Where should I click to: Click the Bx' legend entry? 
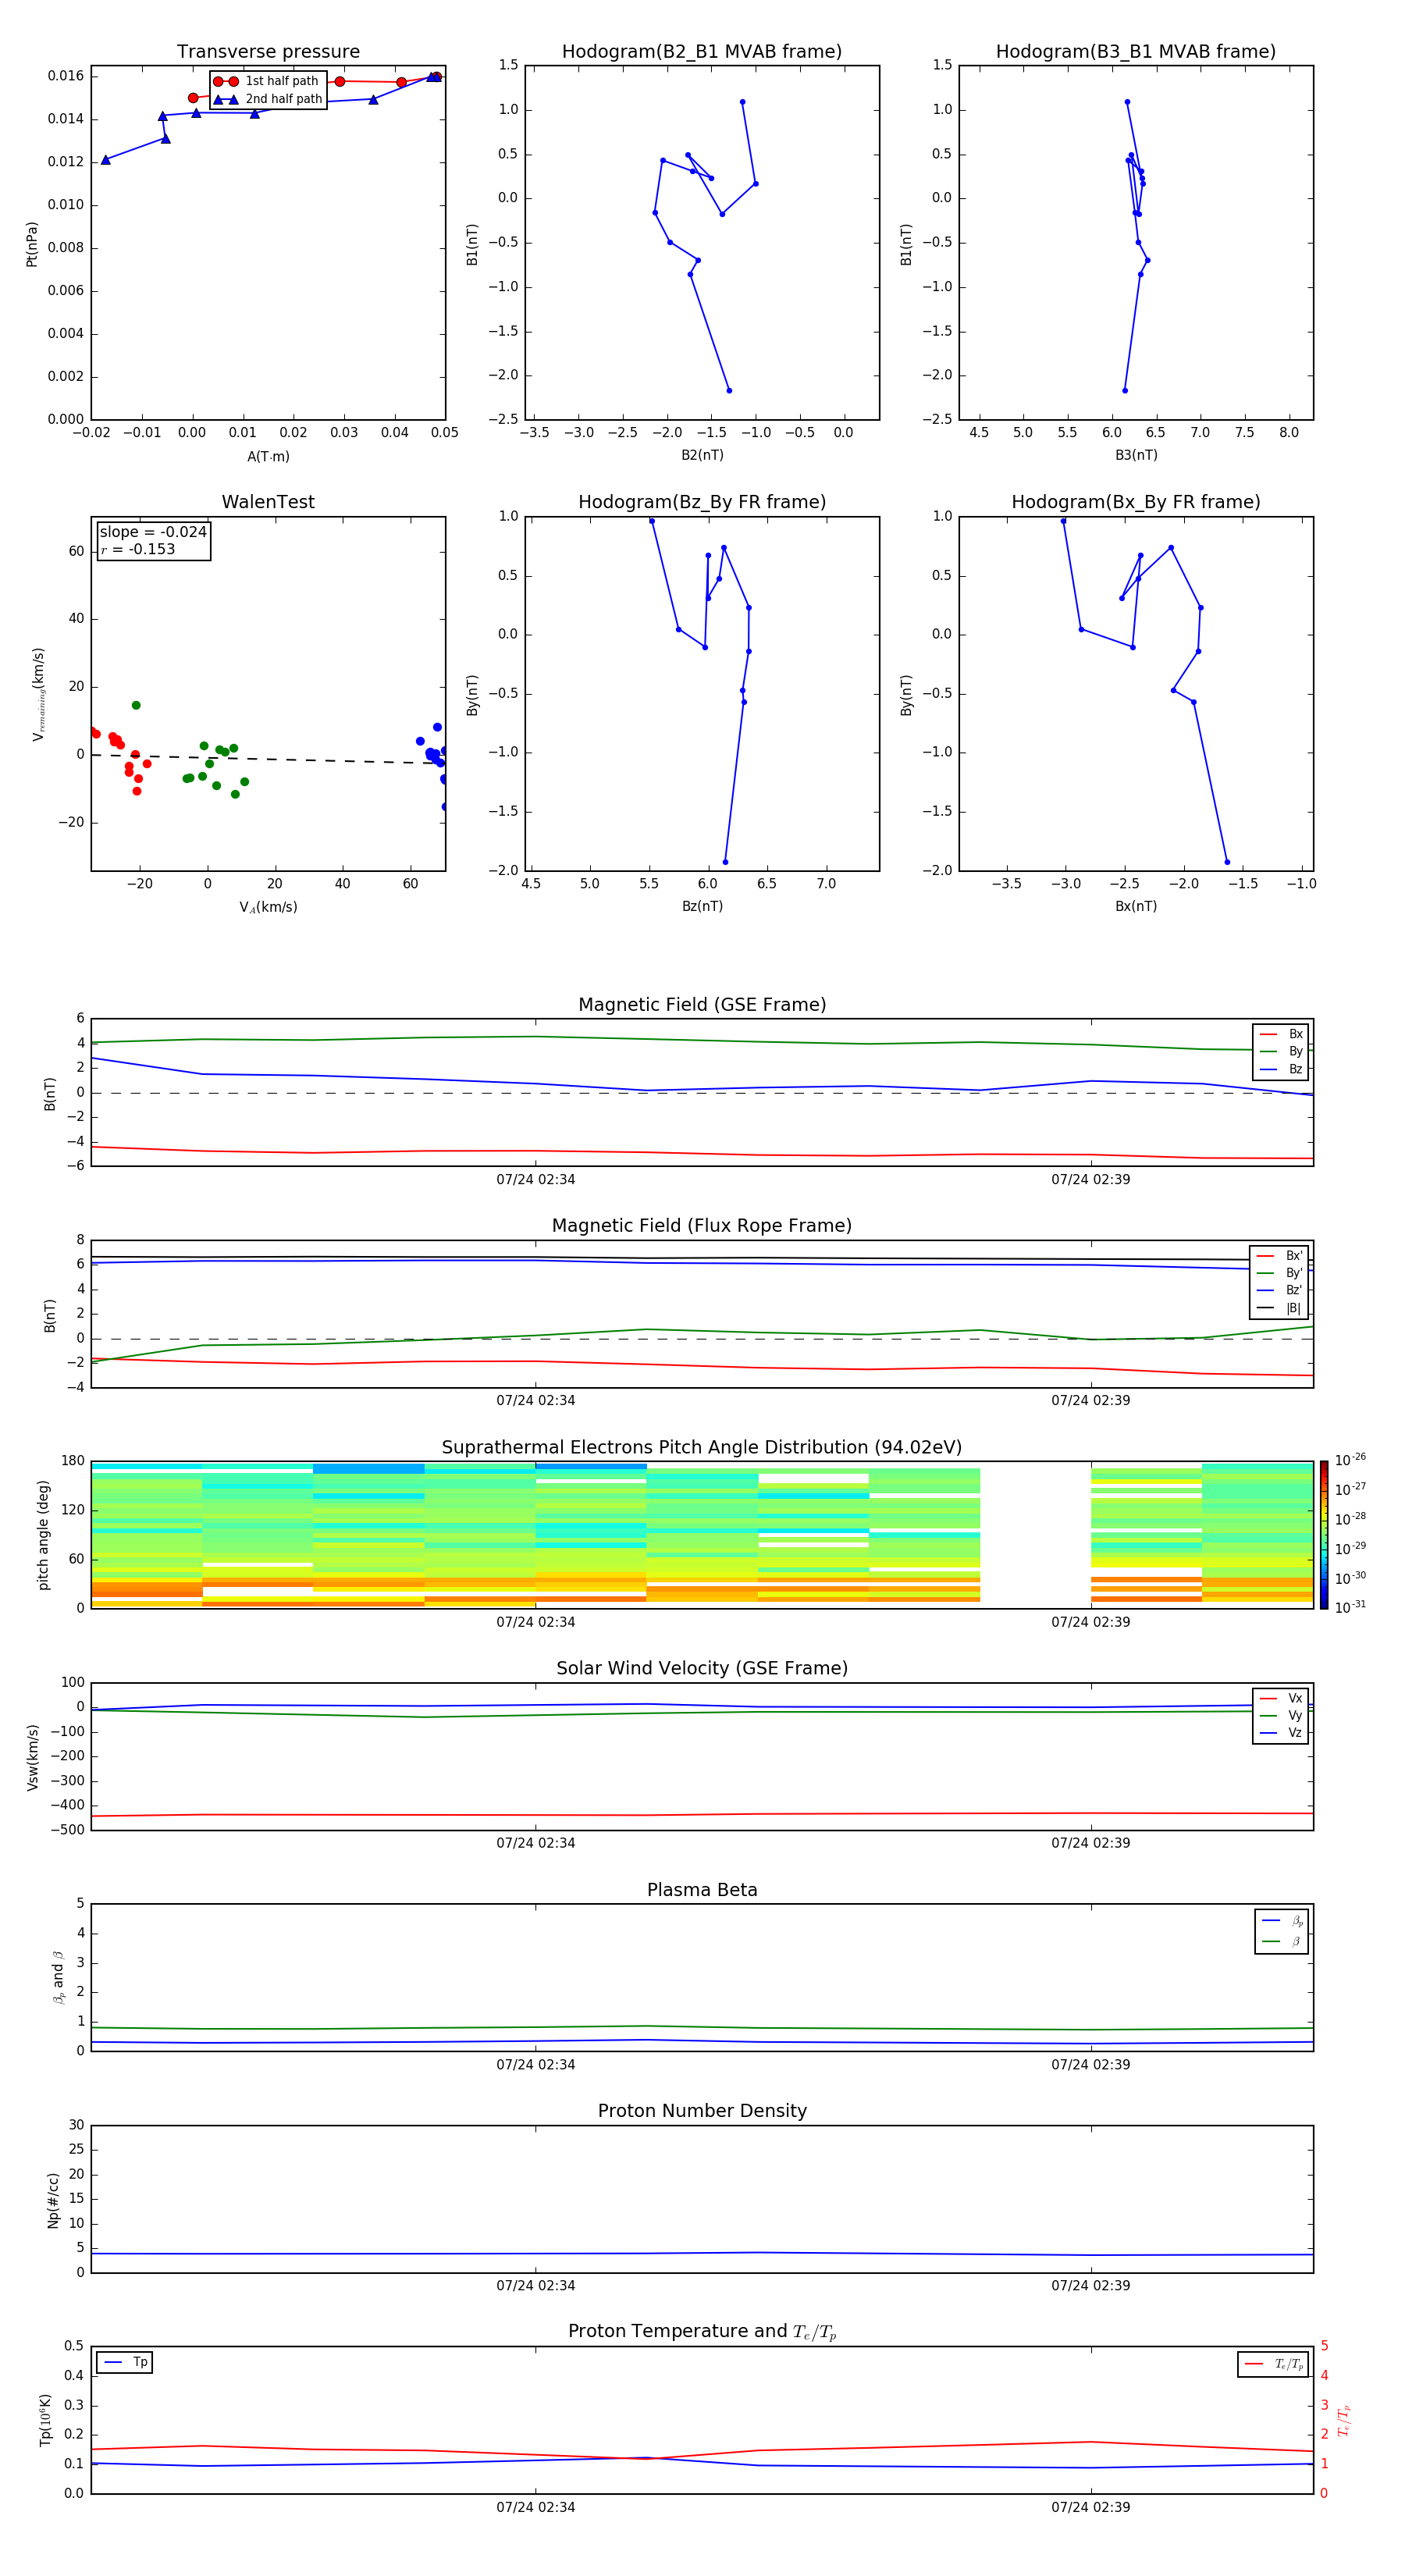(x=1279, y=1256)
